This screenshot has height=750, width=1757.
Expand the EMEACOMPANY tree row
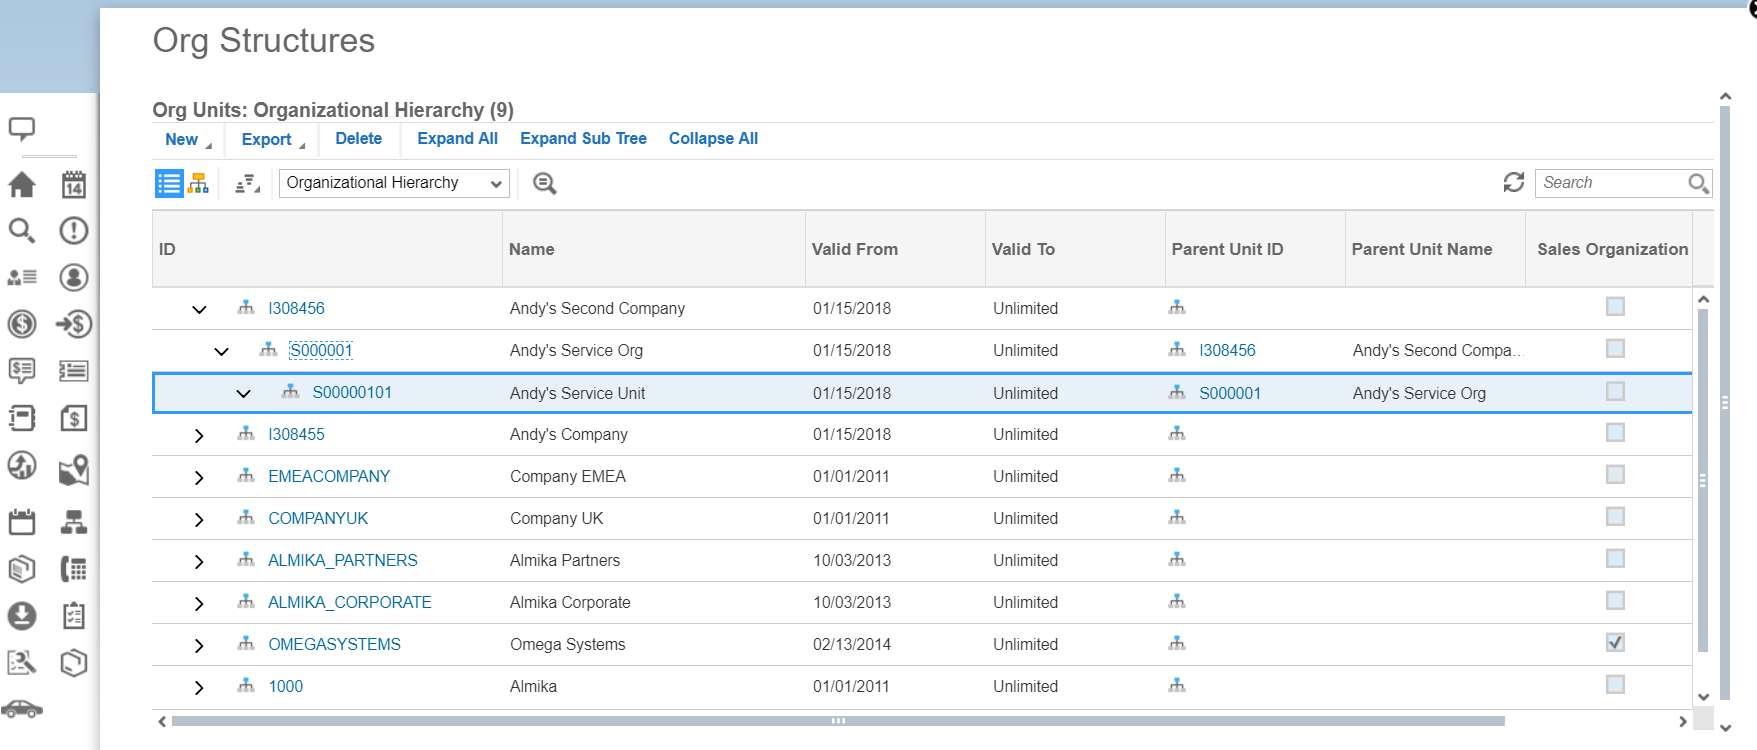point(199,477)
